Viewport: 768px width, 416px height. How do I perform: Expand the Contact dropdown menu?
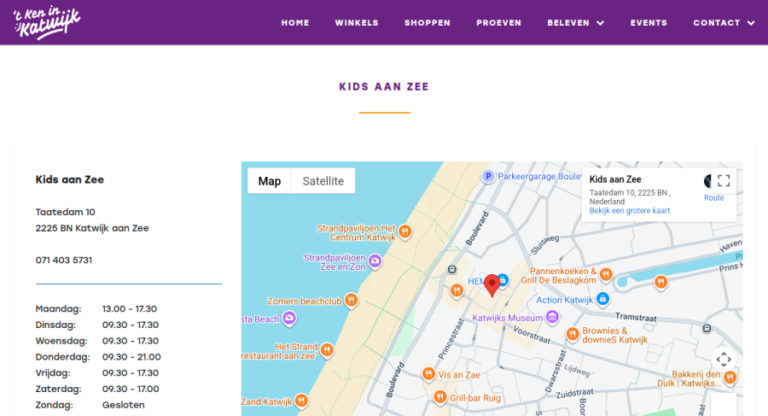[723, 23]
